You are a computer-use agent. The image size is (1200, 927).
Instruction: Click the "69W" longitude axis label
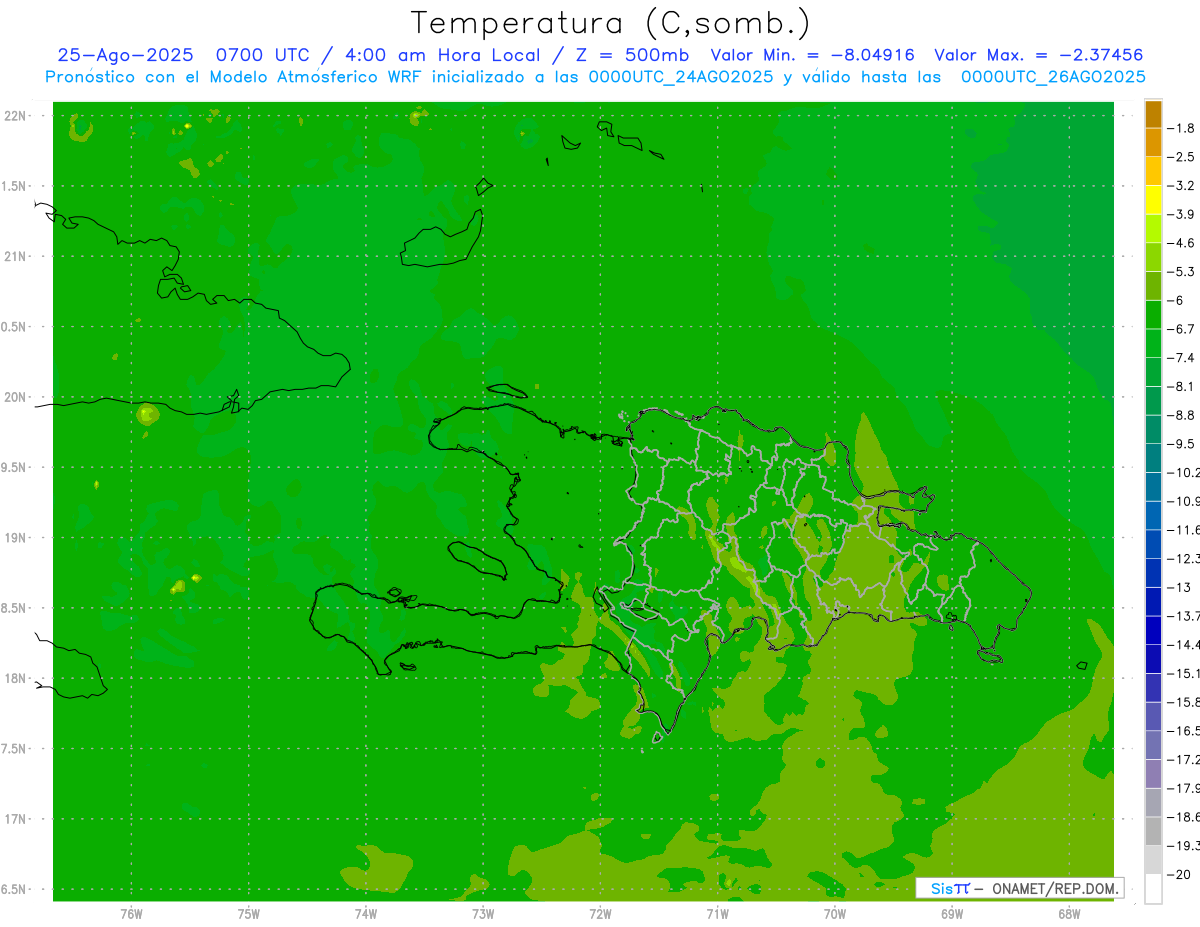pyautogui.click(x=951, y=914)
